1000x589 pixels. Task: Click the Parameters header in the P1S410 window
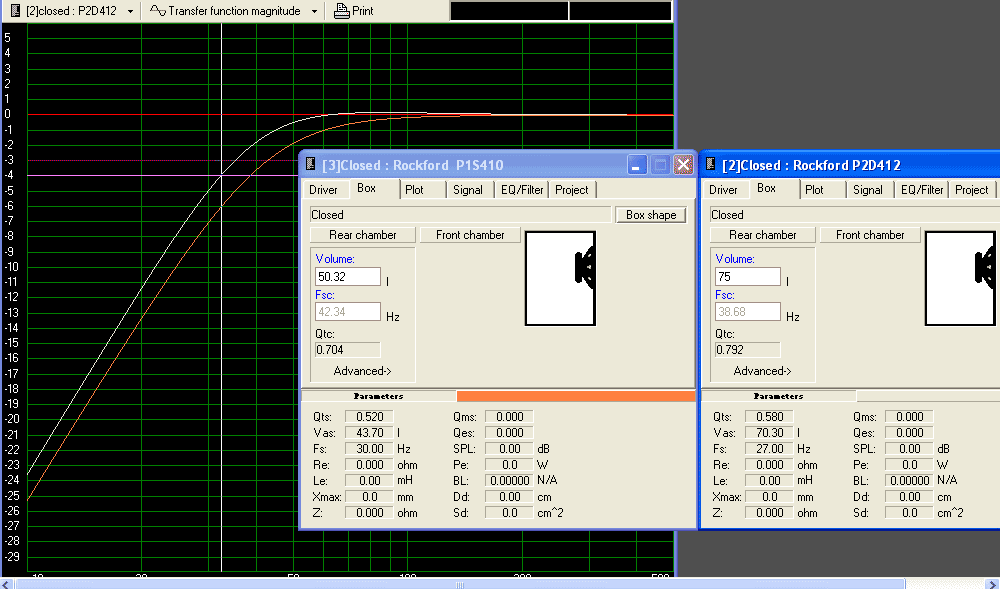click(x=379, y=396)
